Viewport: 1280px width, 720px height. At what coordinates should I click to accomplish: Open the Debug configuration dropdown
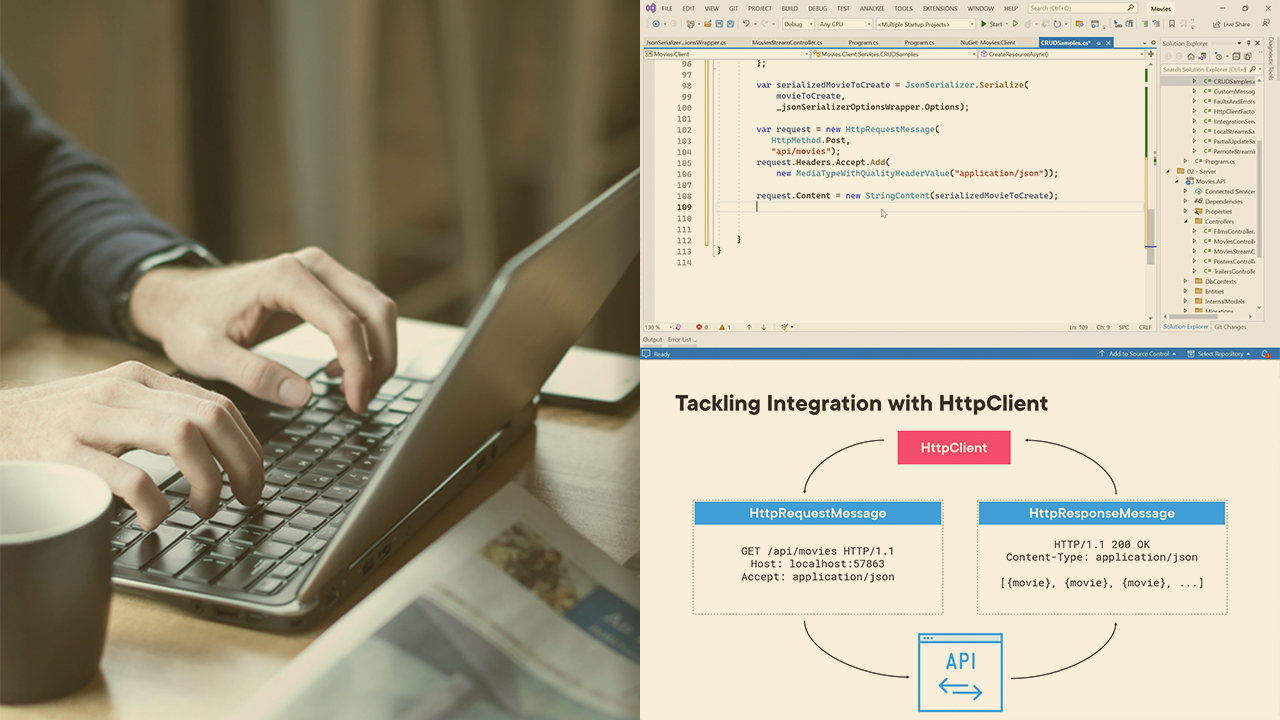(x=798, y=24)
